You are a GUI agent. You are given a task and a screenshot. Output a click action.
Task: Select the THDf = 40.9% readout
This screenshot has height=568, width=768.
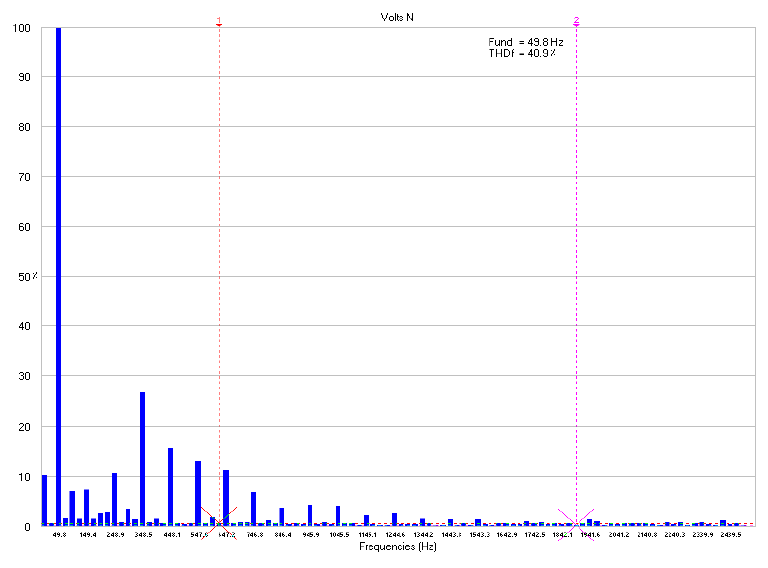521,53
